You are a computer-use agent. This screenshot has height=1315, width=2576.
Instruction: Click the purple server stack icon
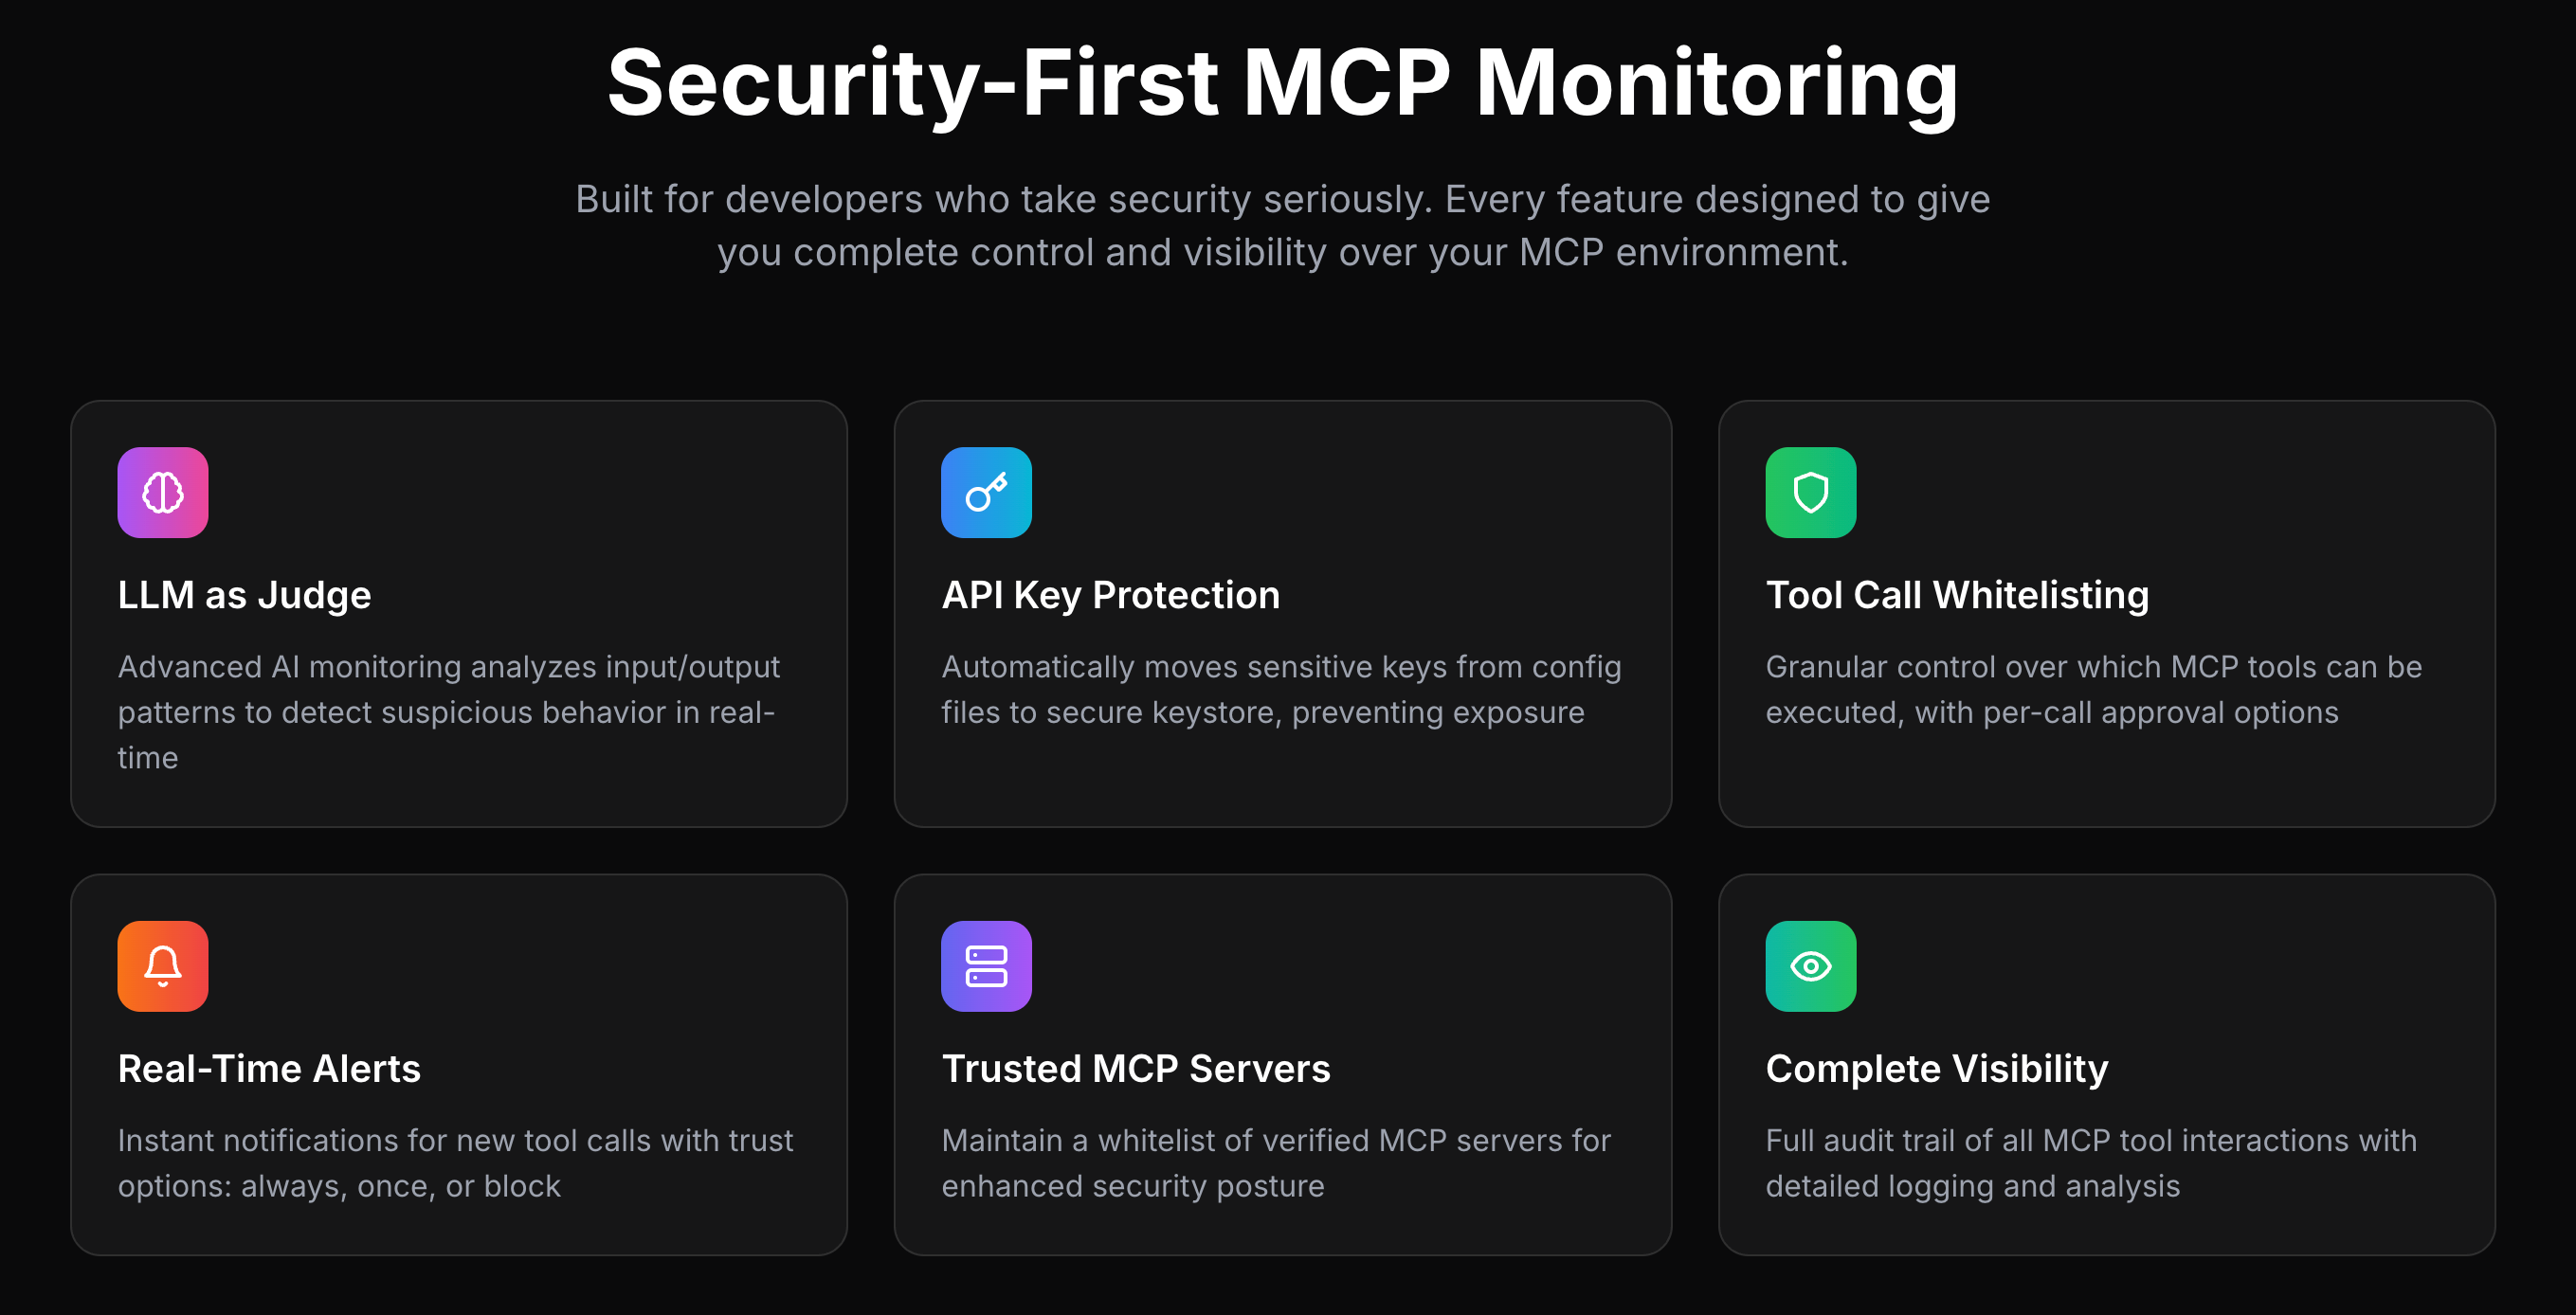tap(986, 966)
